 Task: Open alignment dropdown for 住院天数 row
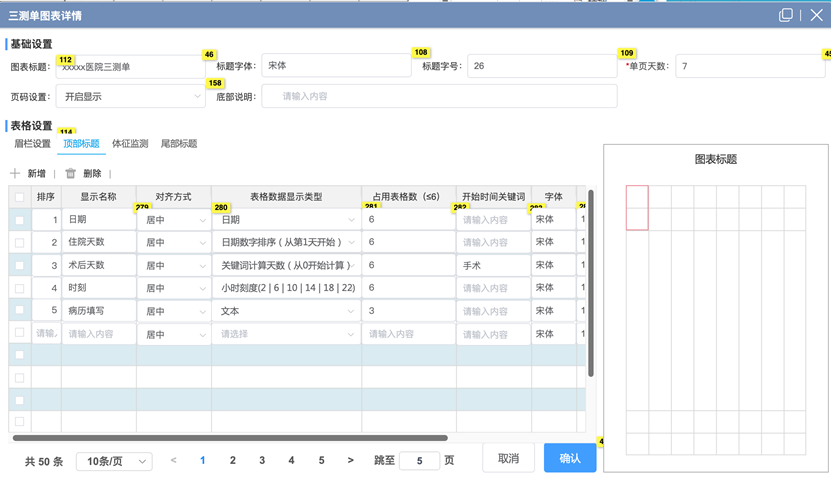point(174,243)
